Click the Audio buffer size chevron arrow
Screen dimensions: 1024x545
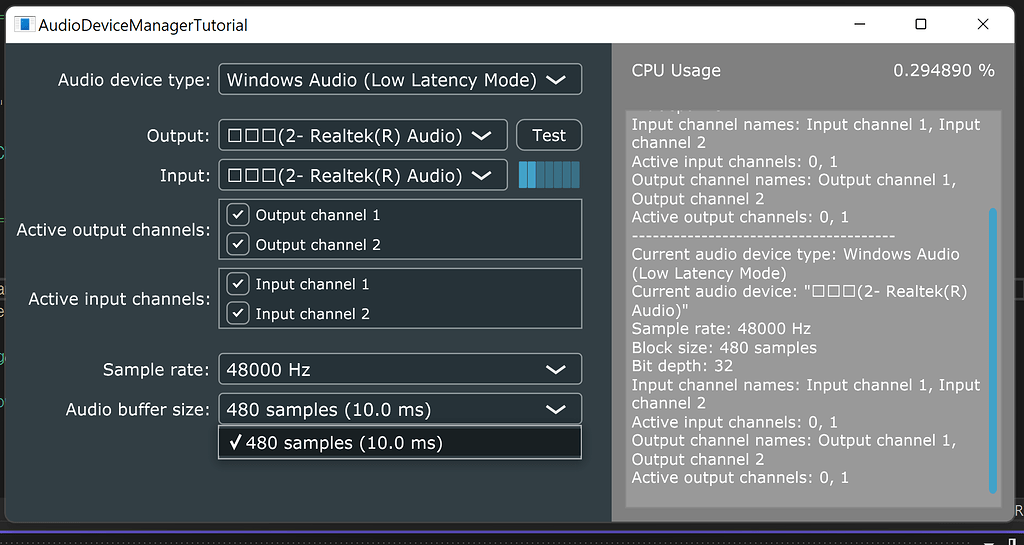(556, 409)
